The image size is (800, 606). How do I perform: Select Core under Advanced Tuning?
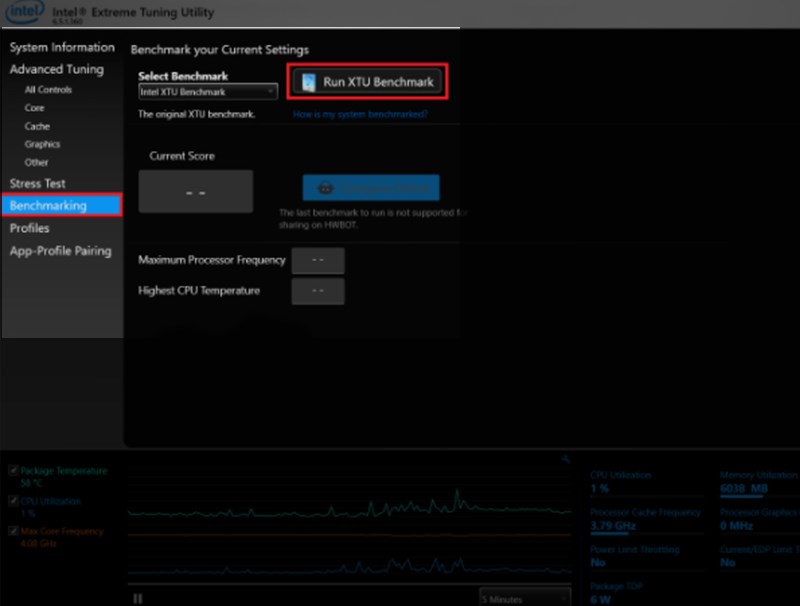pos(35,107)
